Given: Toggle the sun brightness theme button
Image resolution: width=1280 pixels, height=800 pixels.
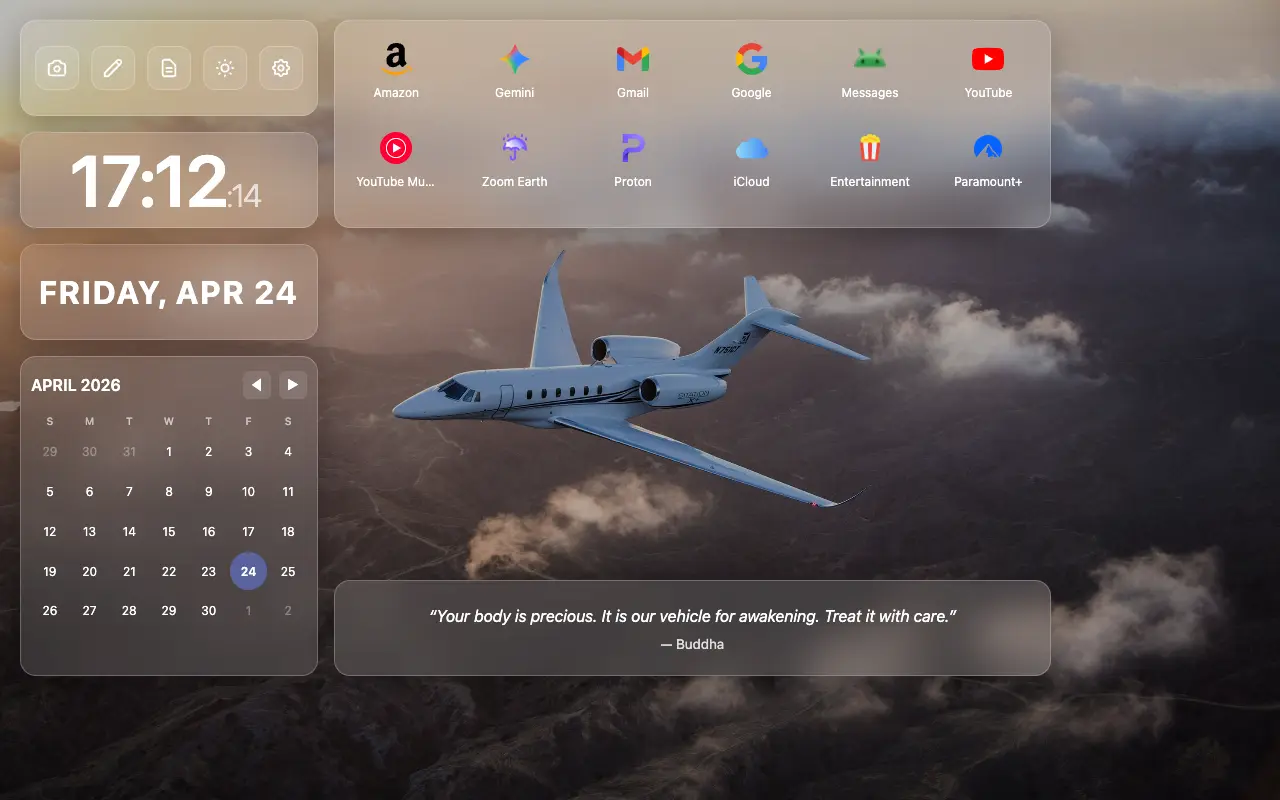Looking at the screenshot, I should [225, 68].
